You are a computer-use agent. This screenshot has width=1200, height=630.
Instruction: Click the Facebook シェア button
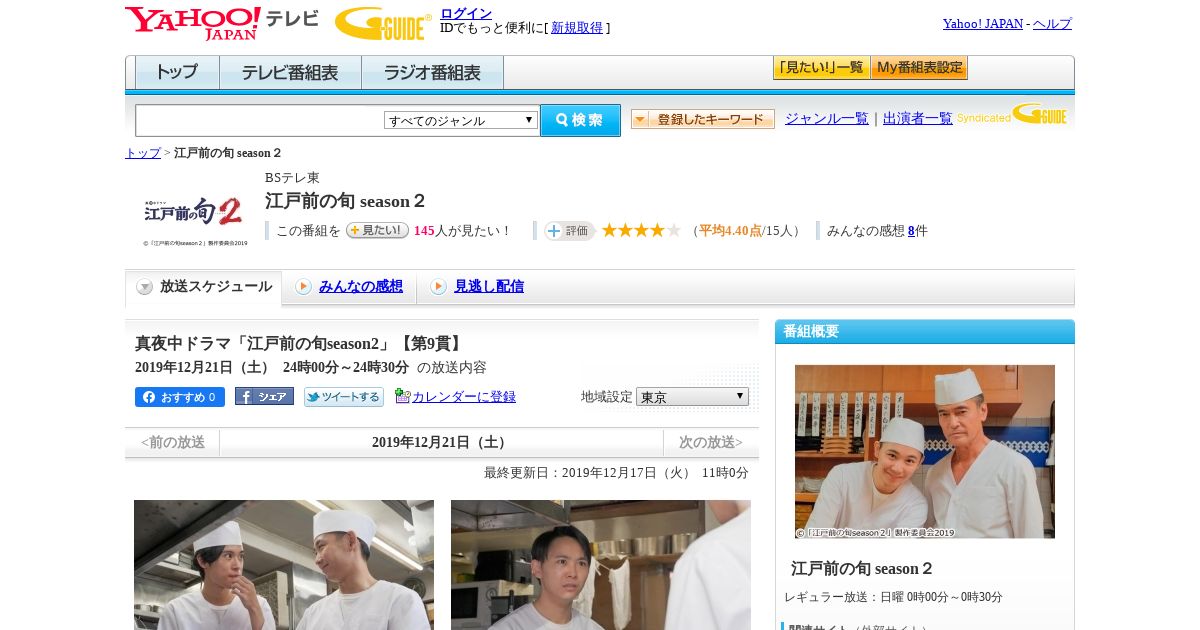264,396
